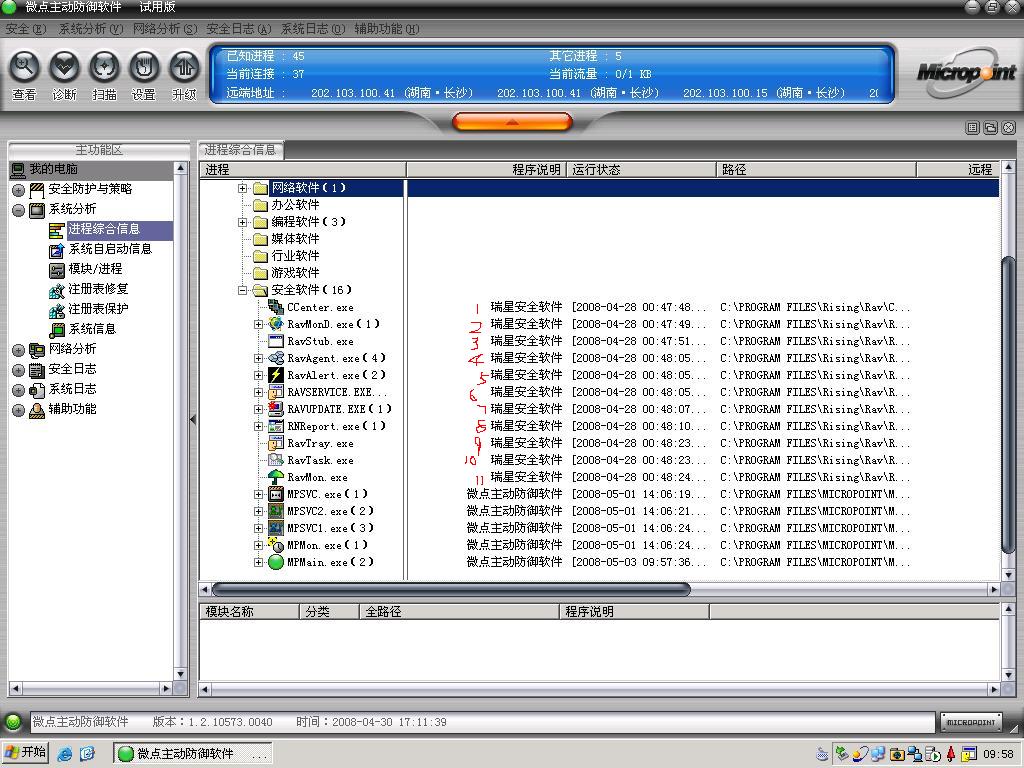This screenshot has height=768, width=1024.
Task: Click the 模块名称 column header
Action: [249, 612]
